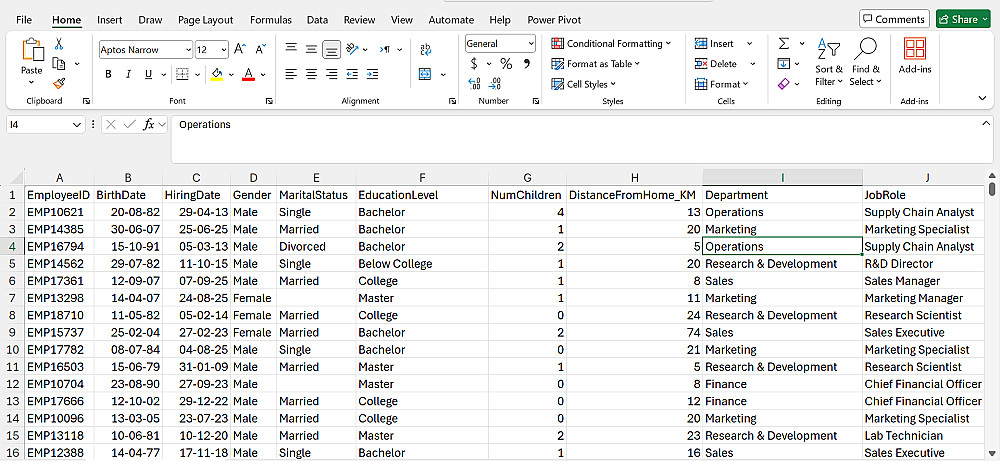
Task: Click the Wrap Text icon
Action: coord(425,49)
